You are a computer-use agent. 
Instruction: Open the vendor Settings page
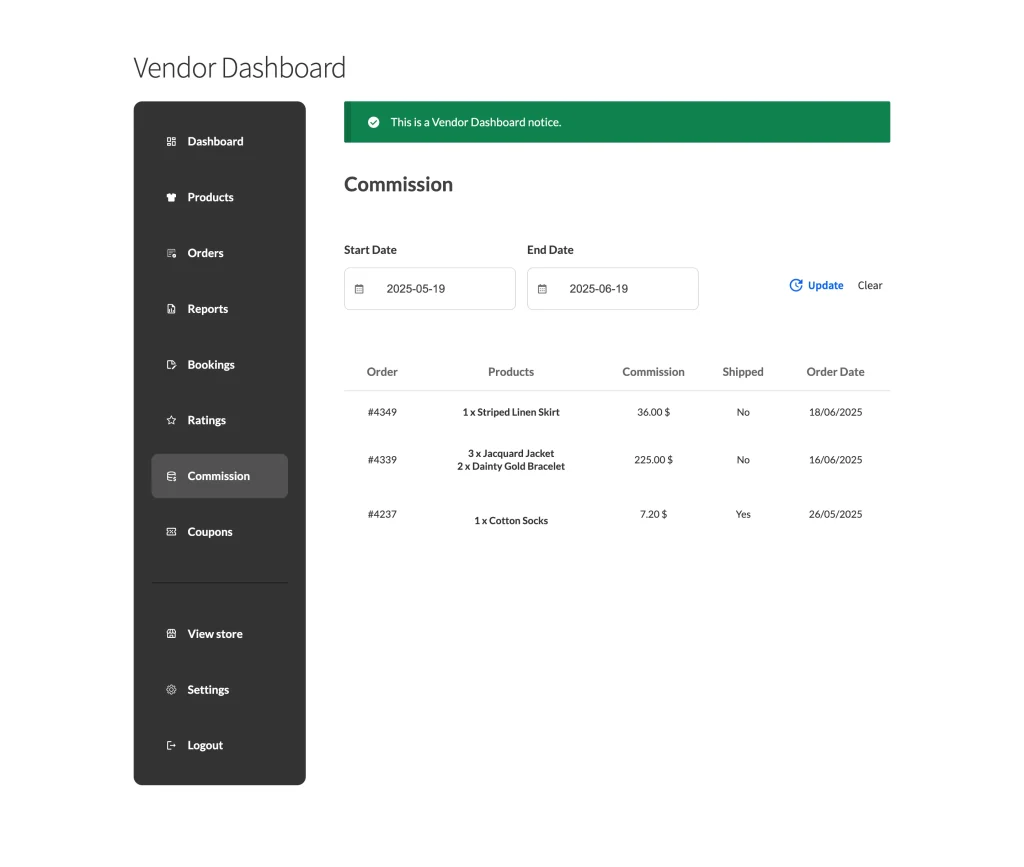[x=219, y=690]
